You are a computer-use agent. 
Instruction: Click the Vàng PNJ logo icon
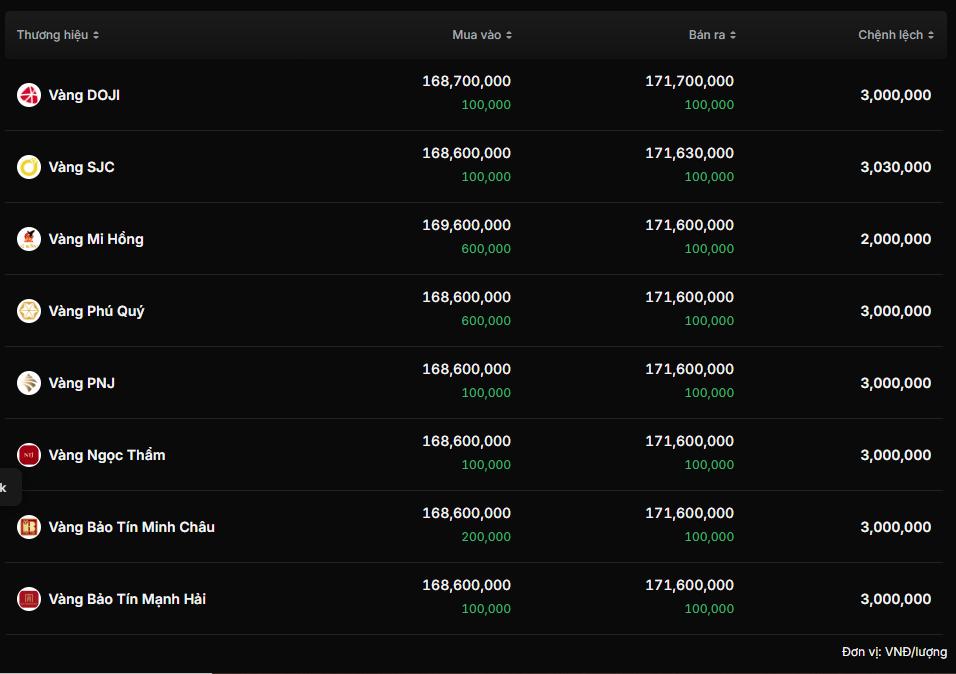tap(29, 383)
